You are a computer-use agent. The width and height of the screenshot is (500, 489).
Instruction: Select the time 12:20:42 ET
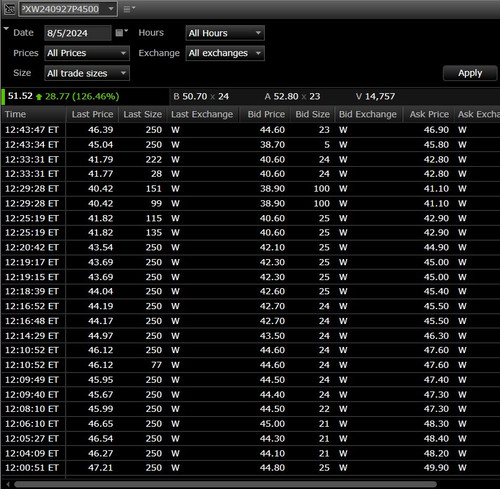point(32,247)
